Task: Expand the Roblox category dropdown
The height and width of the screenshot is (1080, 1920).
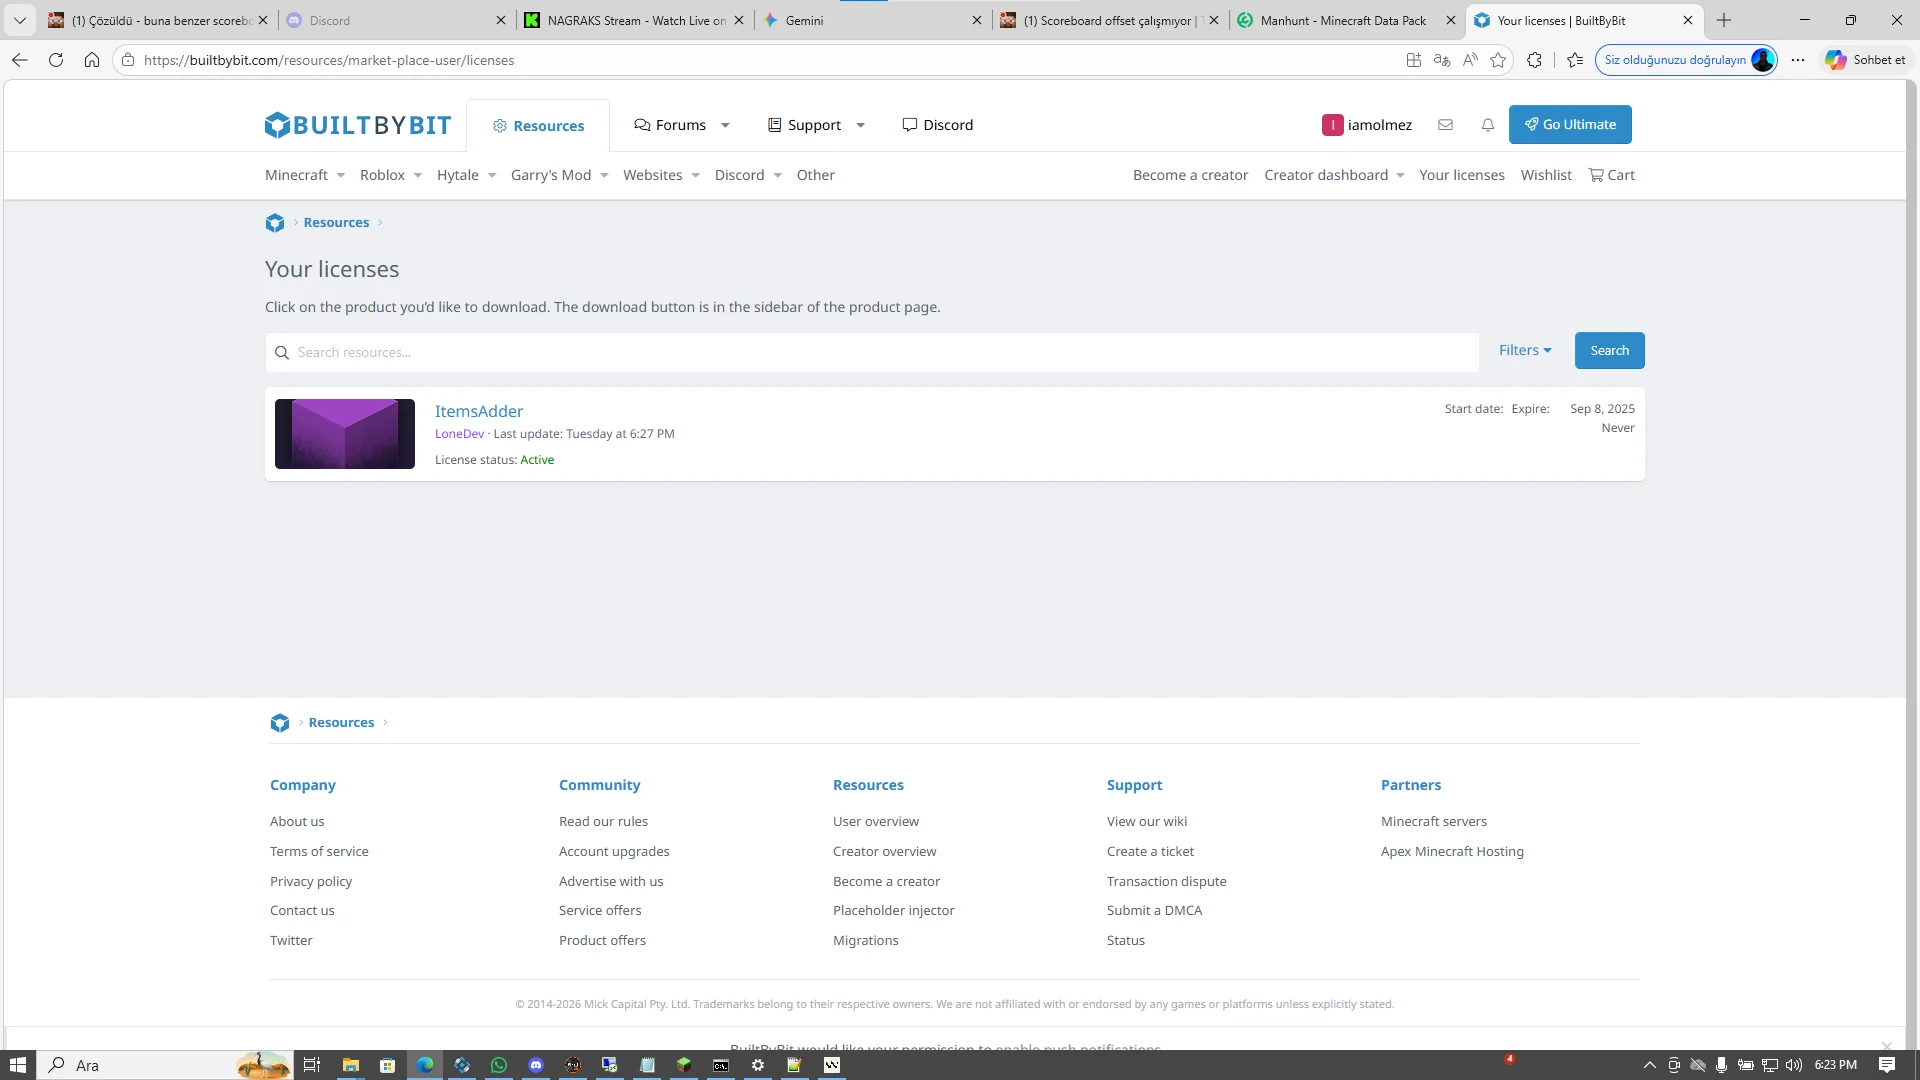Action: tap(418, 175)
